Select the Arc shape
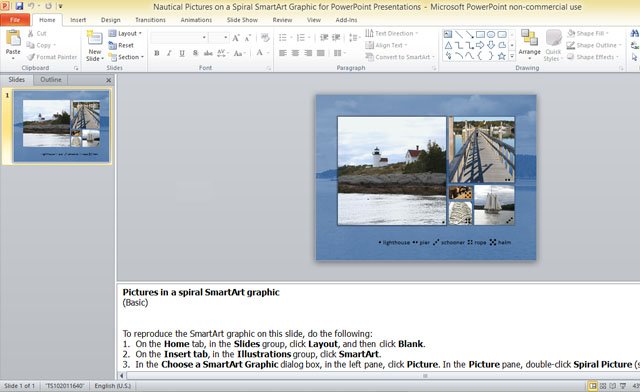 (459, 56)
